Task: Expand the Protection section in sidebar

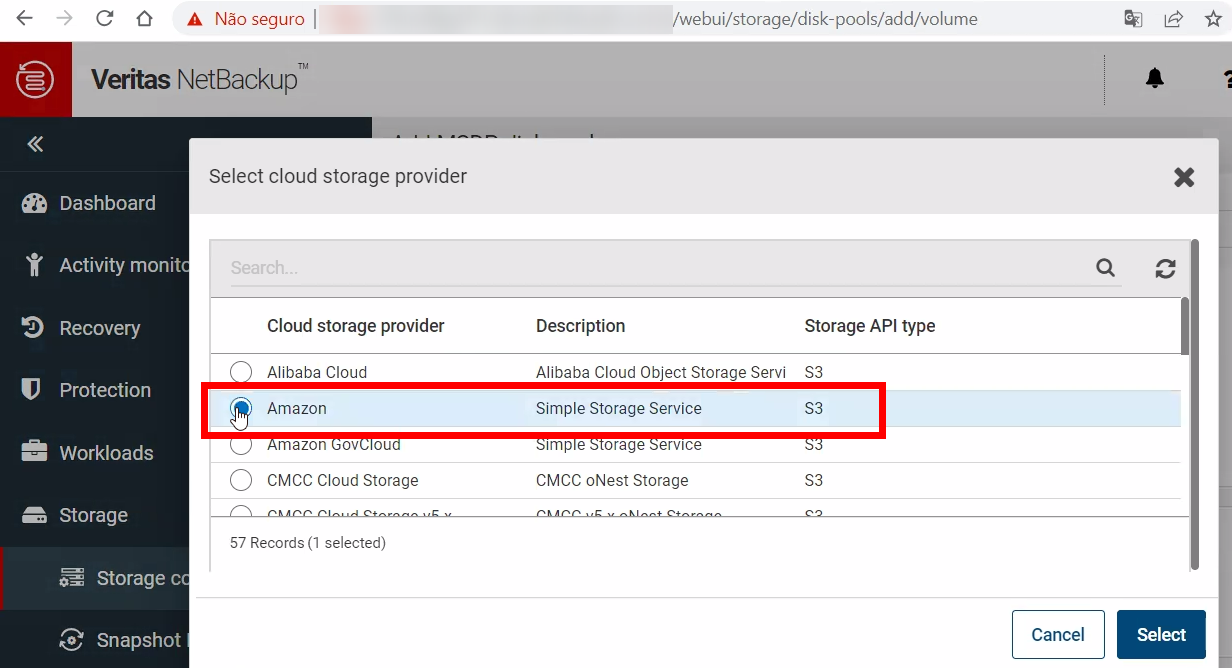Action: click(105, 390)
